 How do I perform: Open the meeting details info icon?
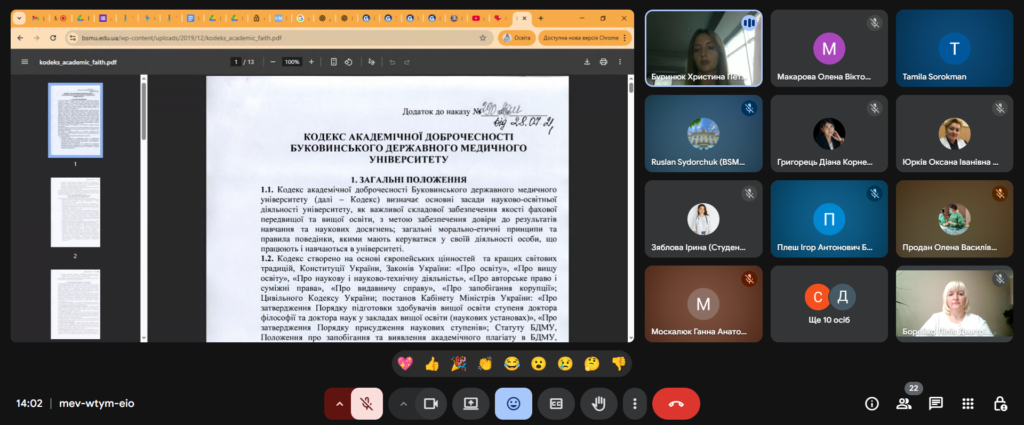click(x=872, y=403)
